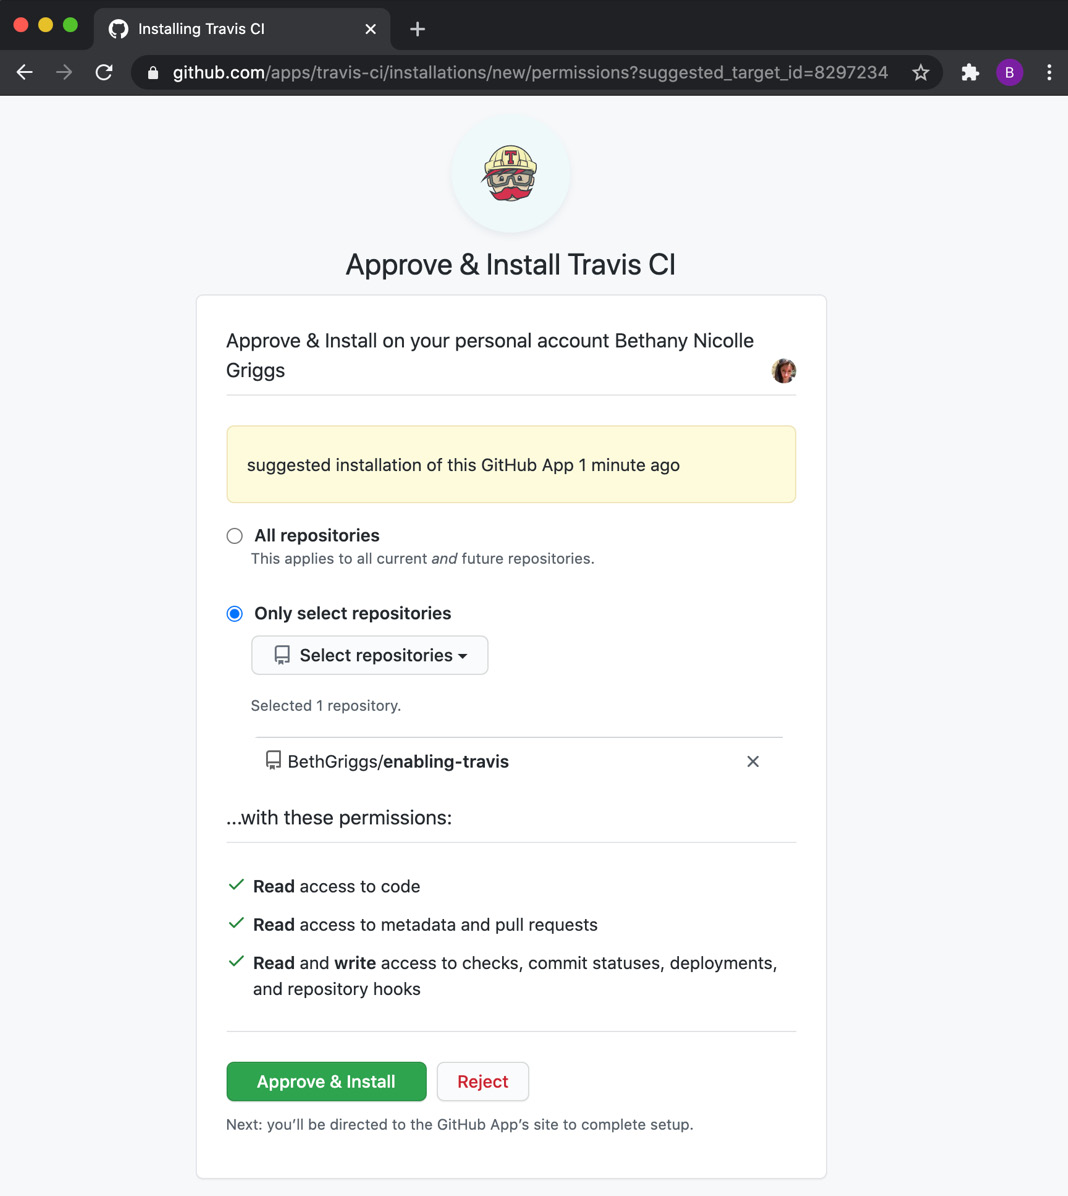Click the dropdown caret on Select repositories button
Screen dimensions: 1068x1196
point(462,655)
